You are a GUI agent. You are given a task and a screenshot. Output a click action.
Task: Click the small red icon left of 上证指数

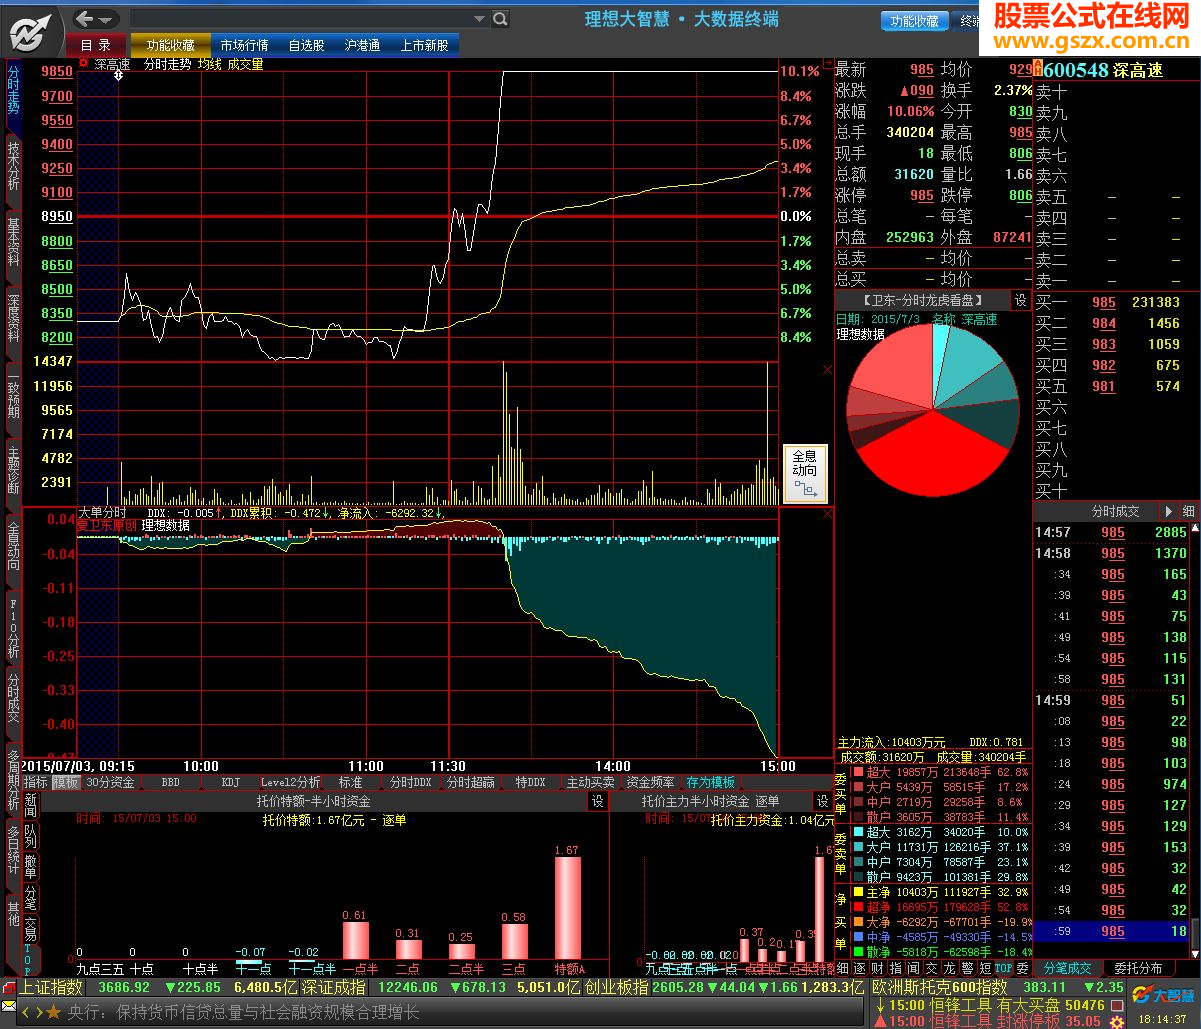click(x=9, y=987)
